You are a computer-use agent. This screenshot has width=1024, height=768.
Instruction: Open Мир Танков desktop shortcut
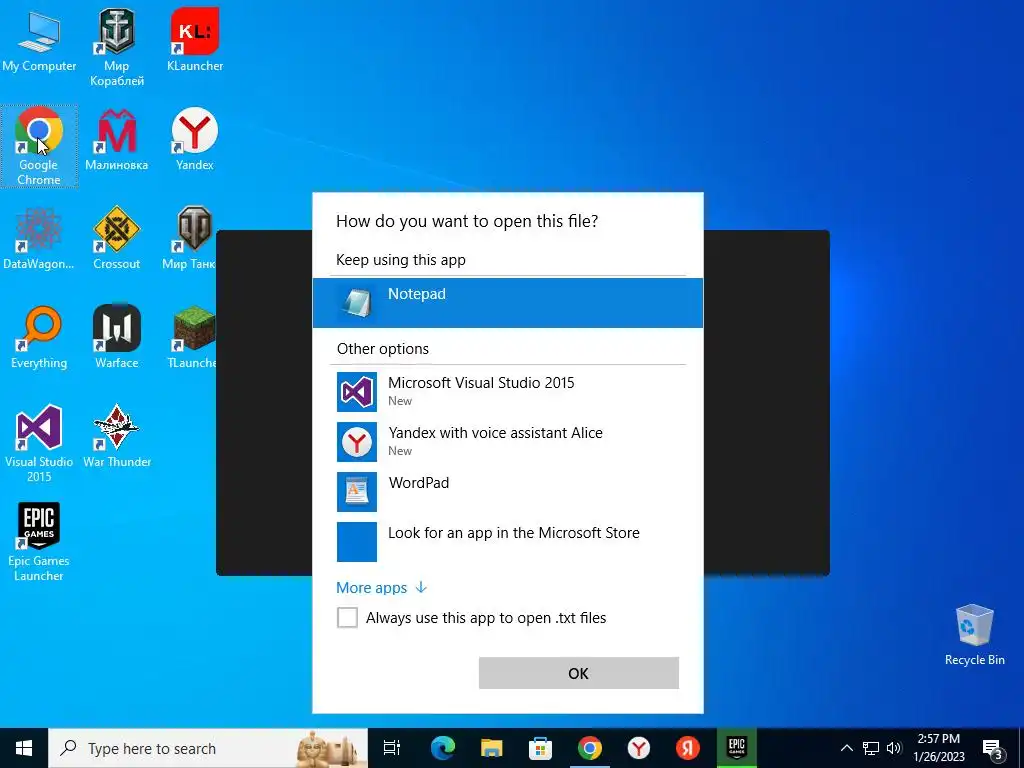(189, 239)
